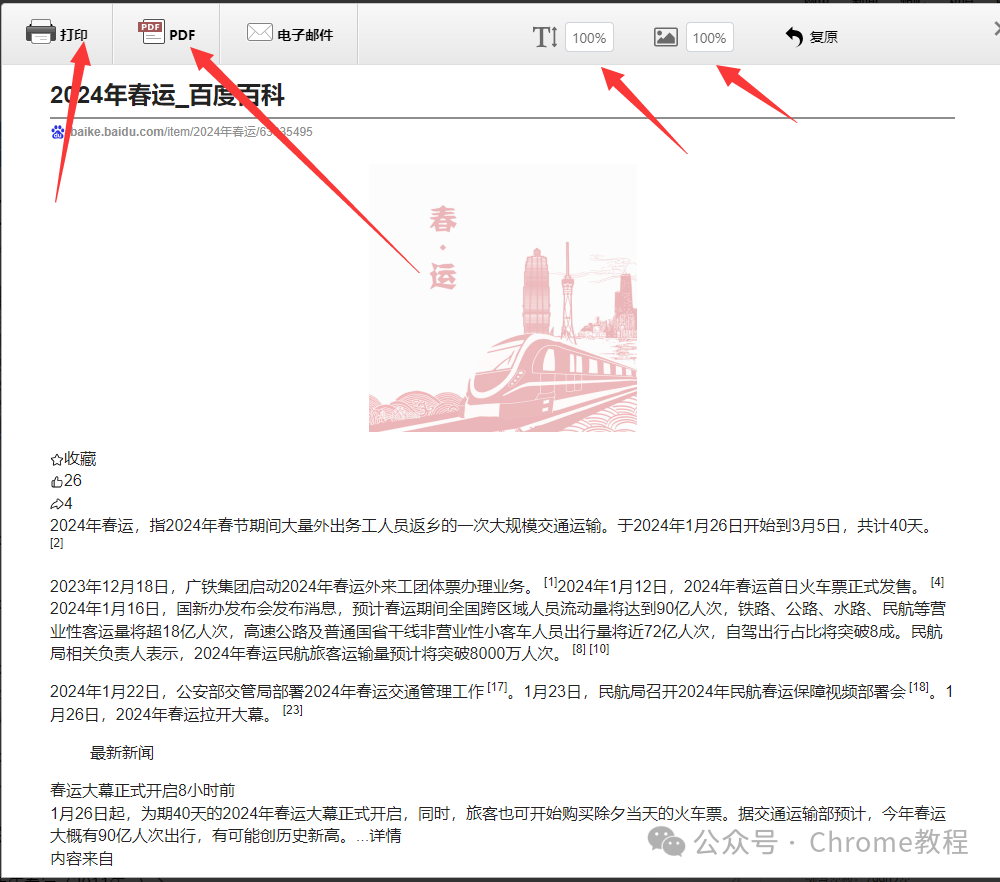
Task: Open citation reference [23]
Action: point(293,710)
